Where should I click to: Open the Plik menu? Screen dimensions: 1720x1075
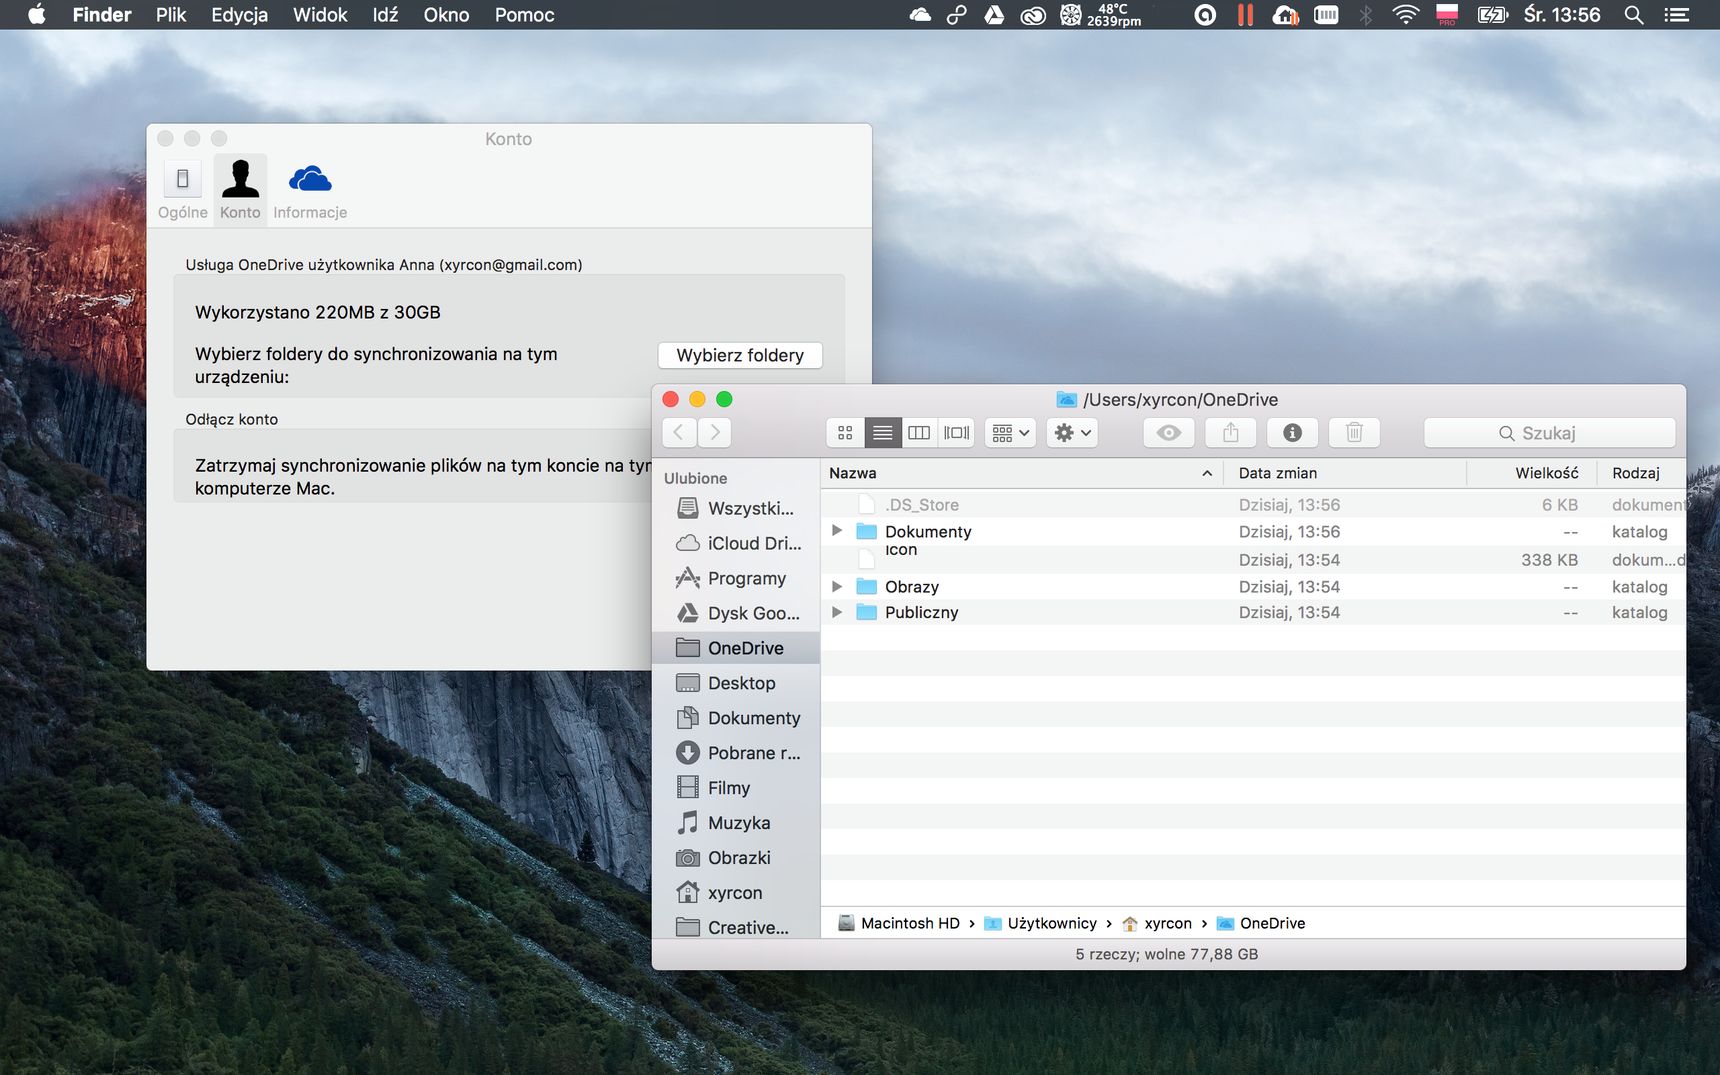(x=171, y=15)
